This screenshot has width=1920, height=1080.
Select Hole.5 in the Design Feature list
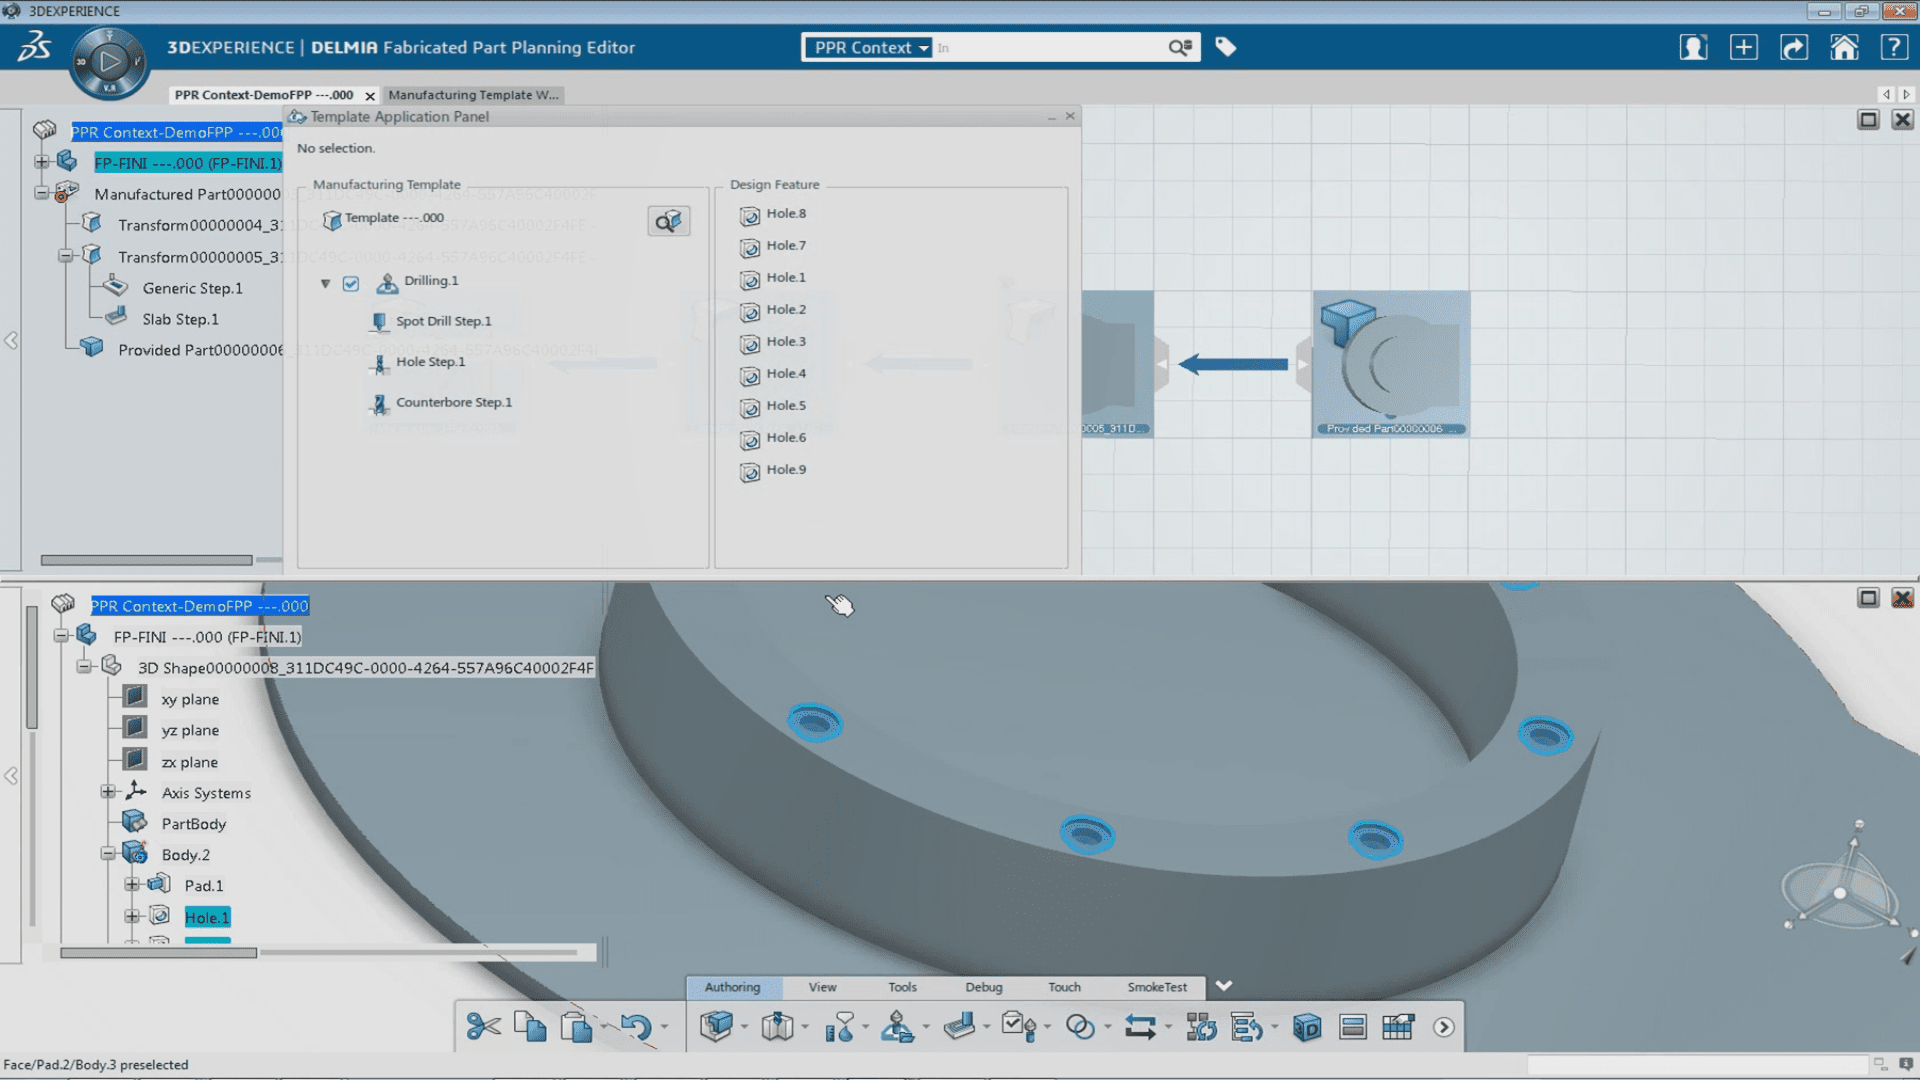click(x=786, y=406)
